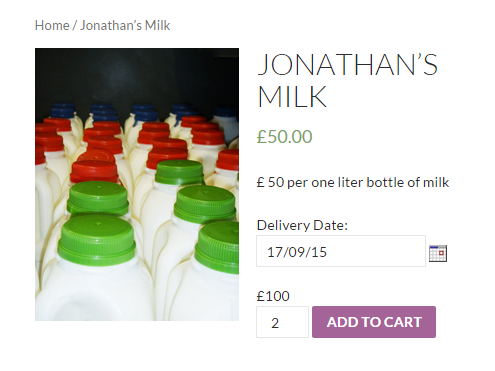Click the Delivery Date label
495x371 pixels.
[302, 225]
